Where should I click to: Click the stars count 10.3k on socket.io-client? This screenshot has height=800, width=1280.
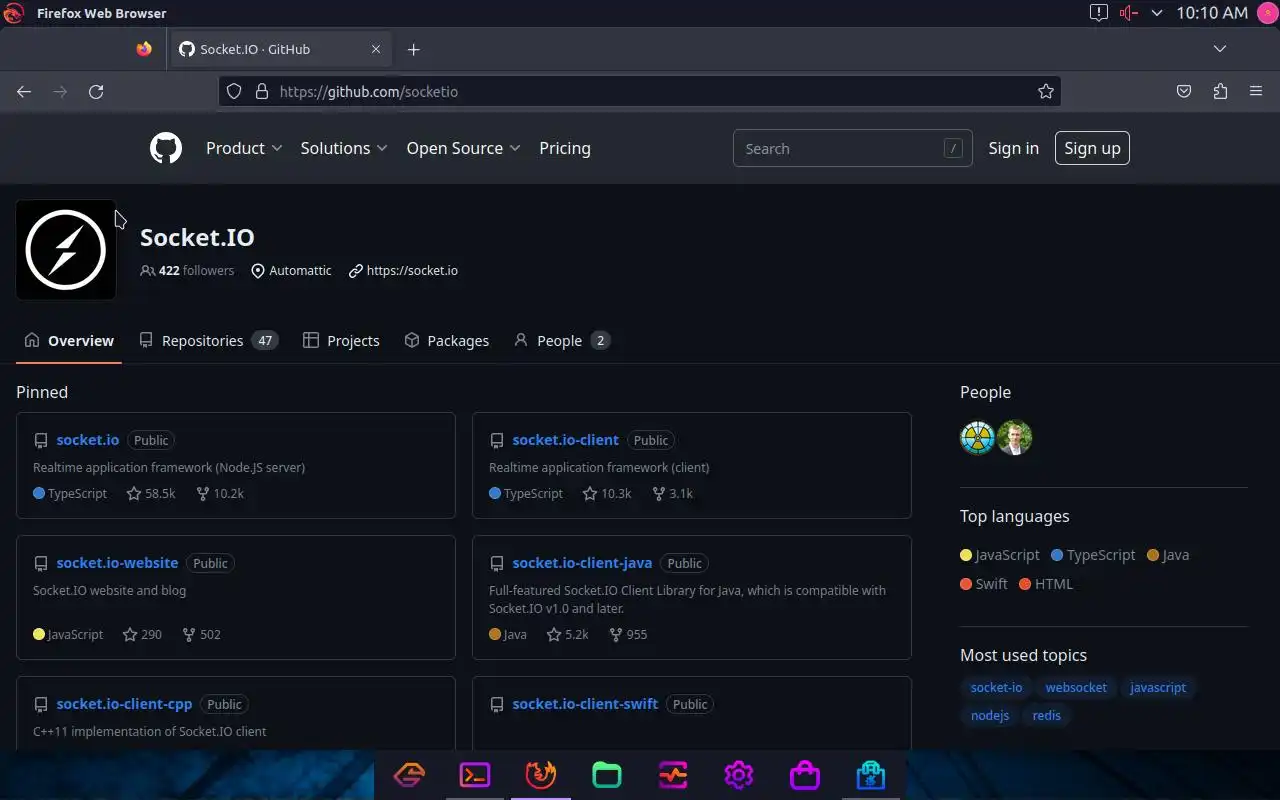(607, 493)
